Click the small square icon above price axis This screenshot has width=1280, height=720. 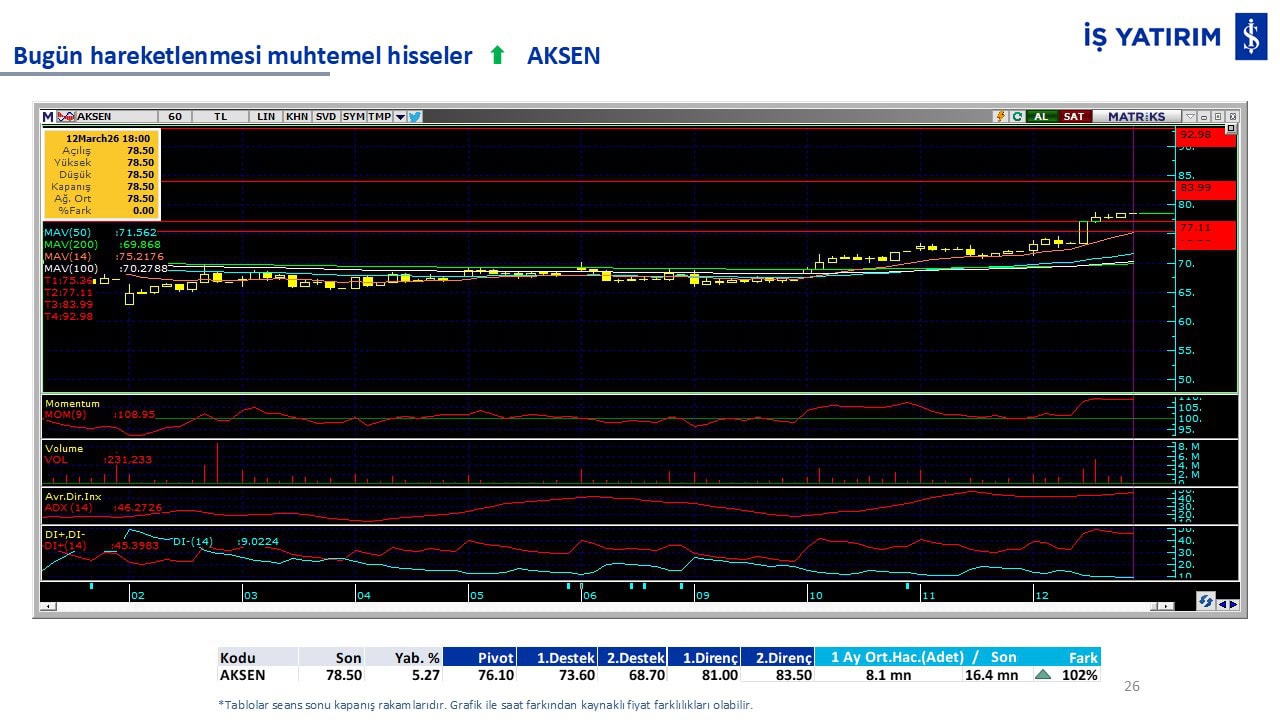coord(1231,128)
